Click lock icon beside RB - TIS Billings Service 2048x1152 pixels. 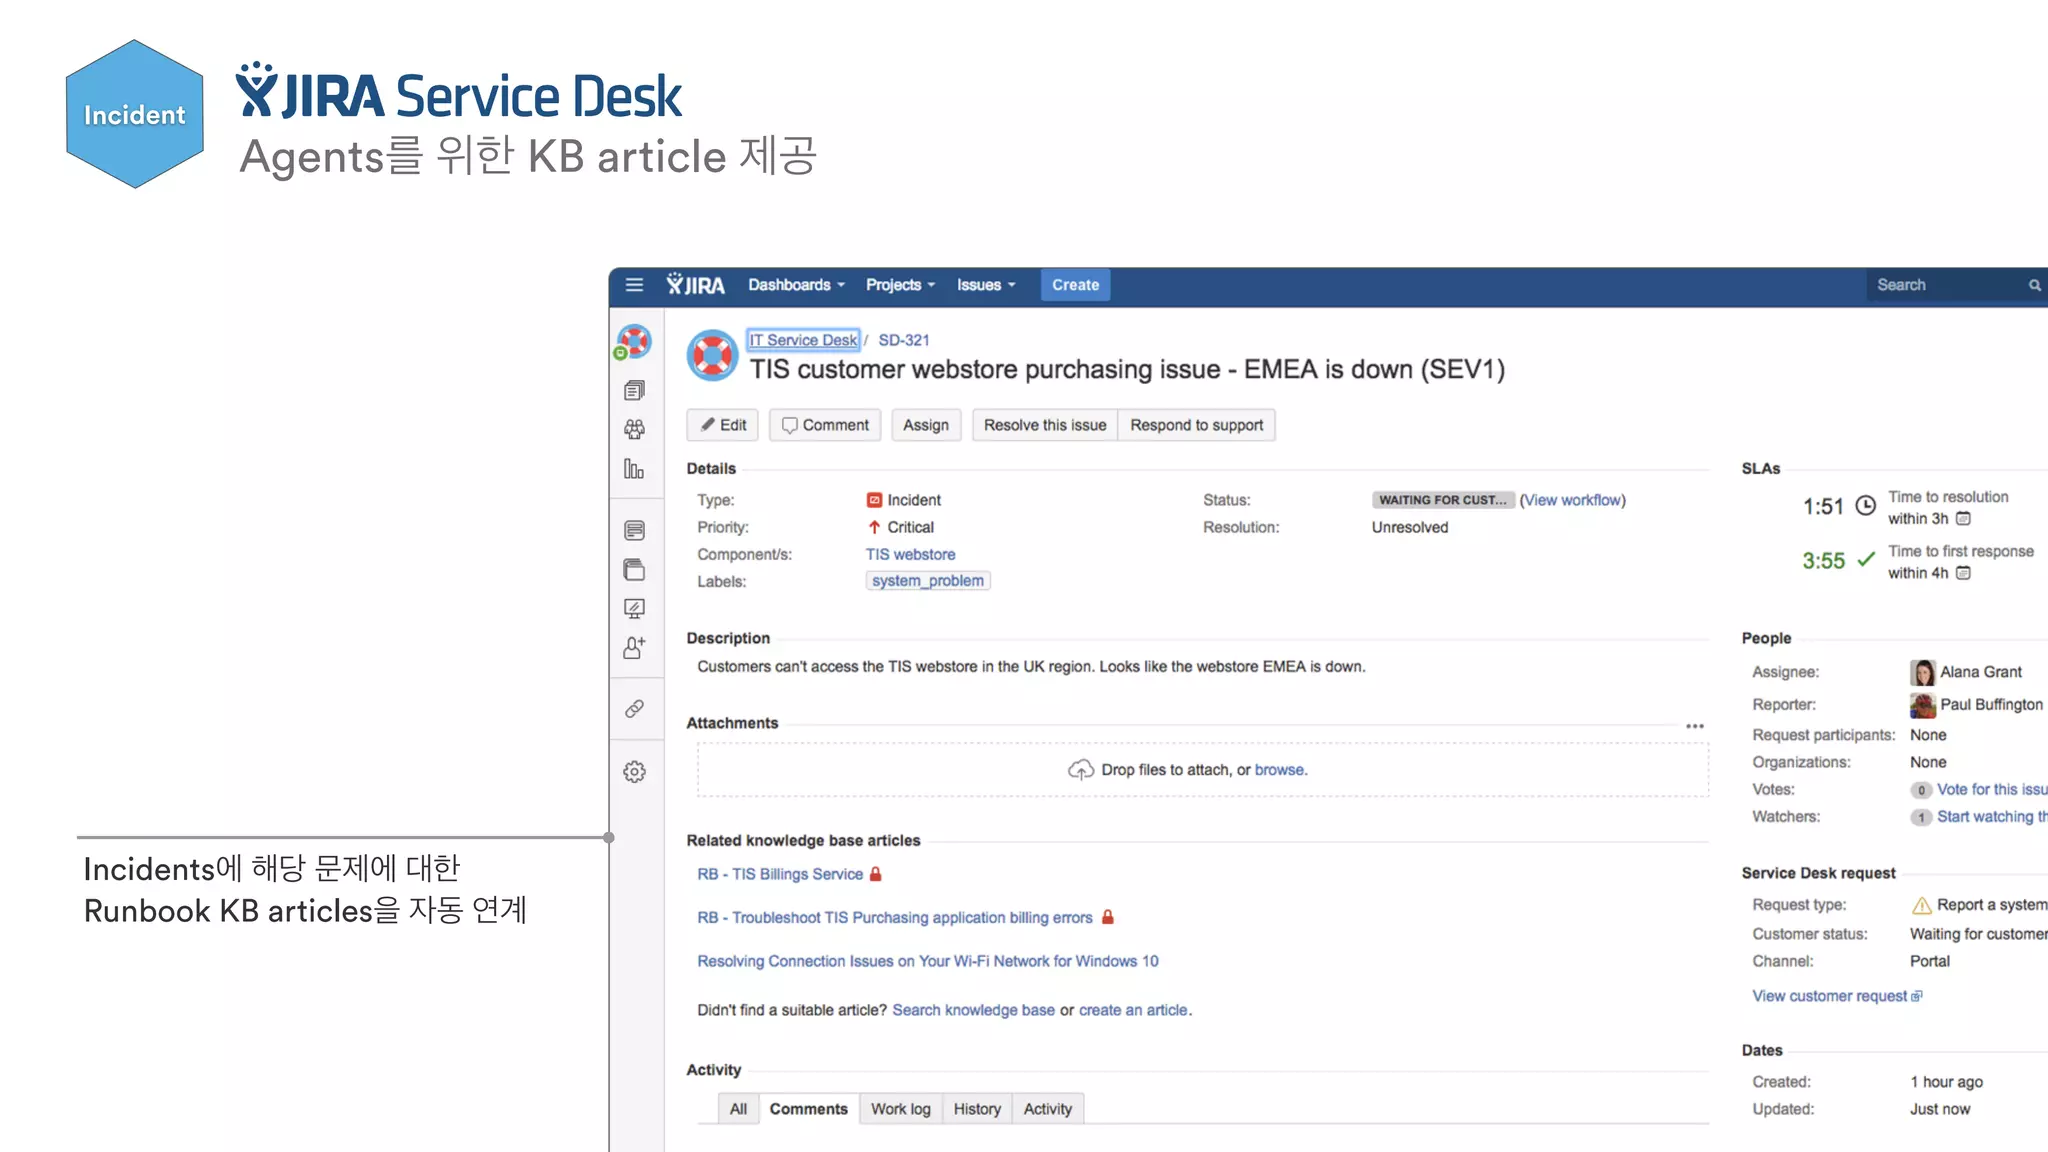876,874
